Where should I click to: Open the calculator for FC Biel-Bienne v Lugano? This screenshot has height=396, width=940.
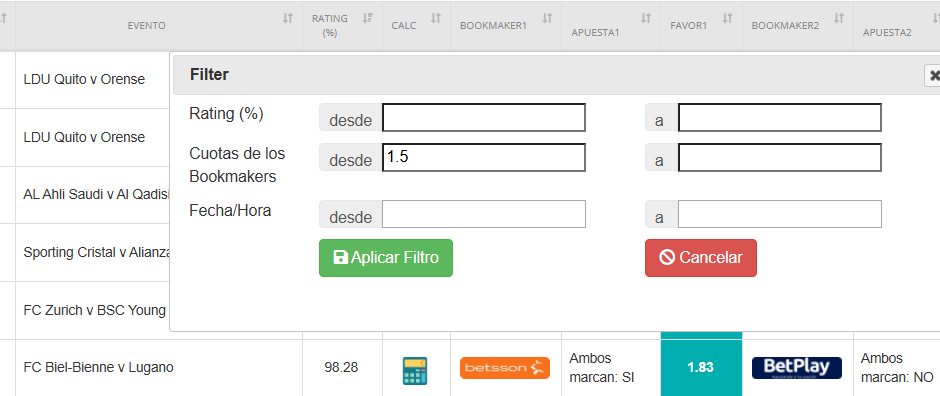(x=415, y=370)
